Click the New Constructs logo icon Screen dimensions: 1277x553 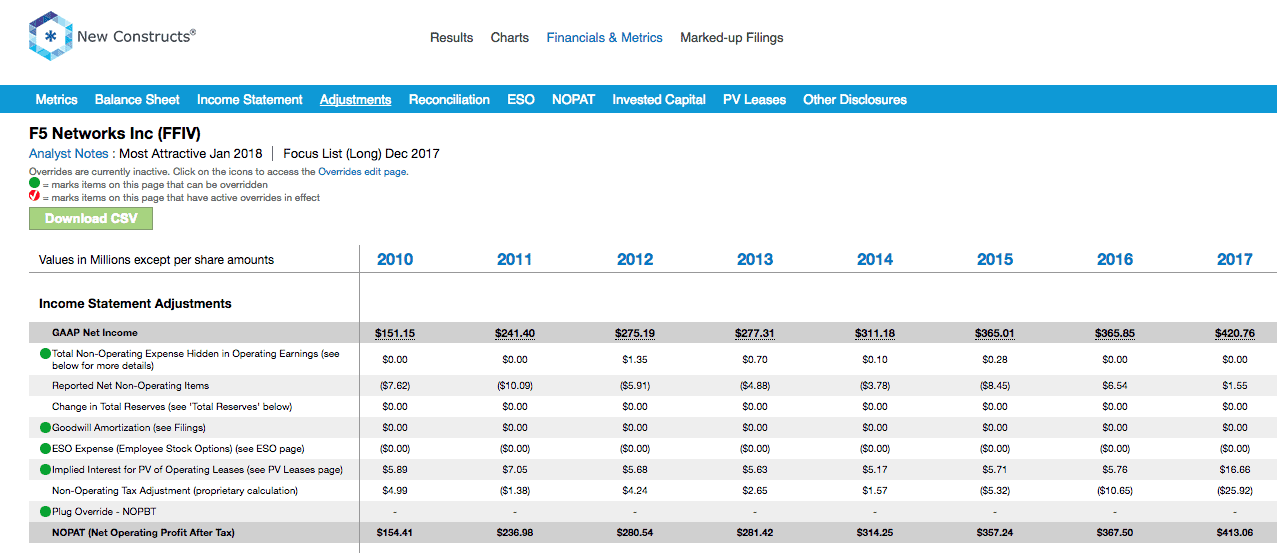coord(50,37)
